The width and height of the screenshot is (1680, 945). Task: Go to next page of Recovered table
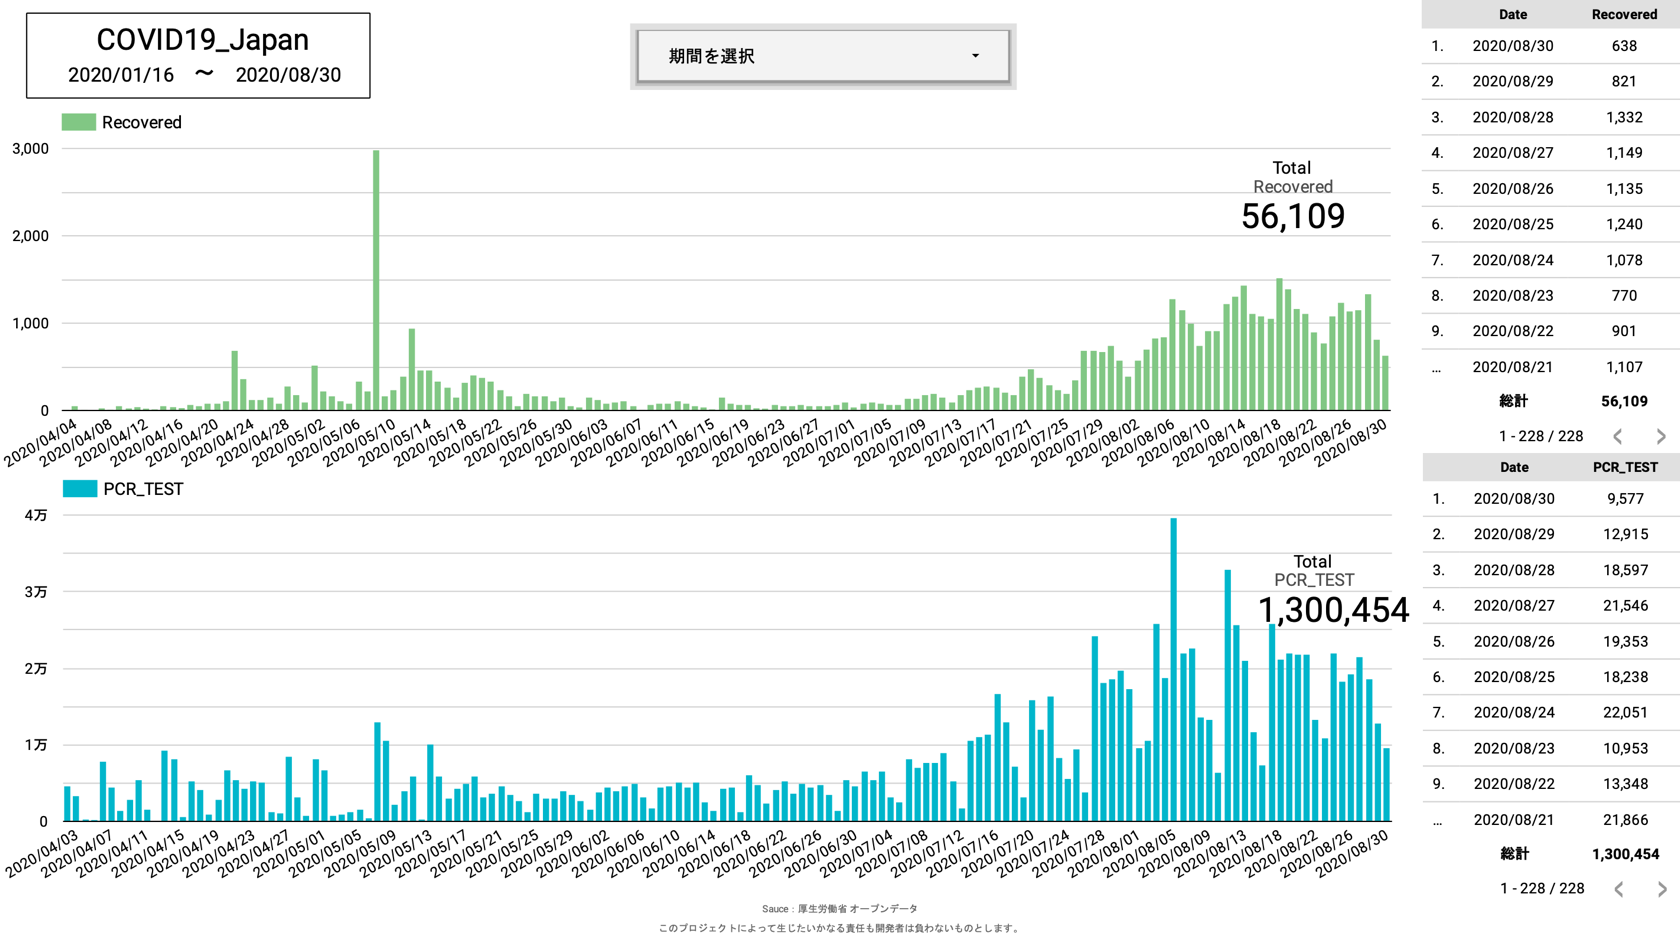pos(1661,436)
